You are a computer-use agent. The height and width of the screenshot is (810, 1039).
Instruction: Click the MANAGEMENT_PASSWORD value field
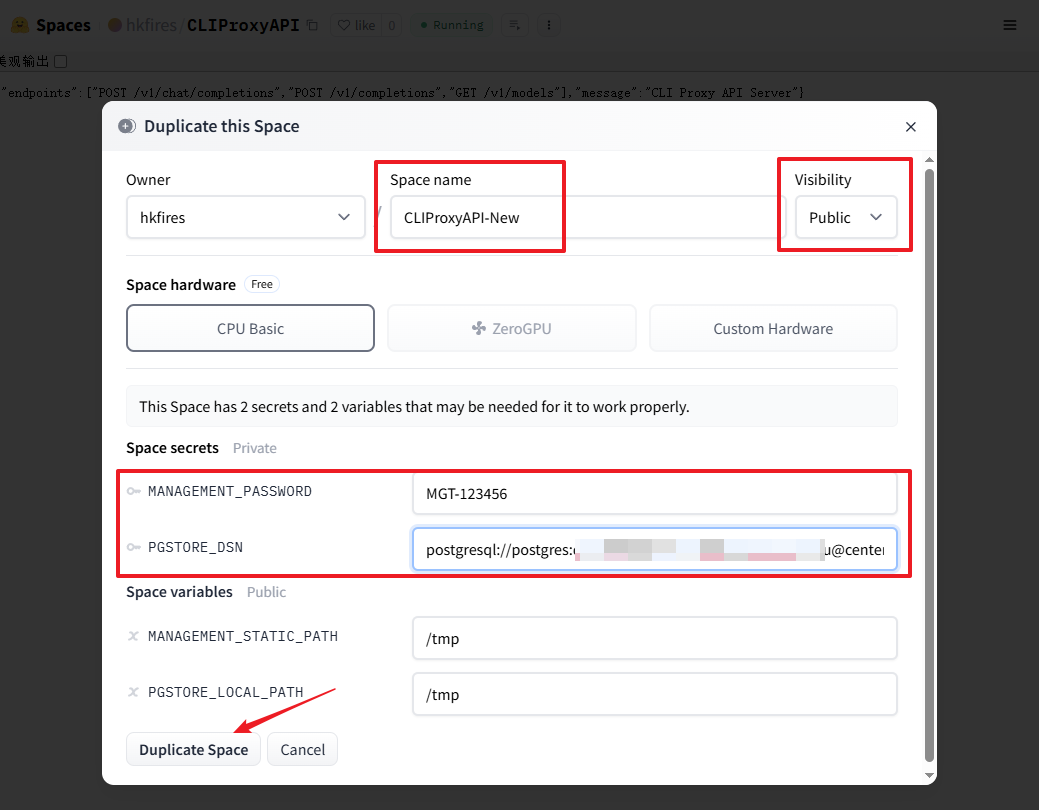coord(654,493)
